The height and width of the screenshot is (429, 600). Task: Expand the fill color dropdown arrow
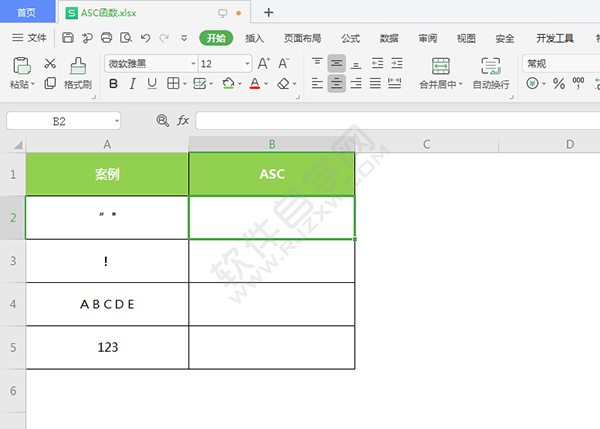coord(240,84)
